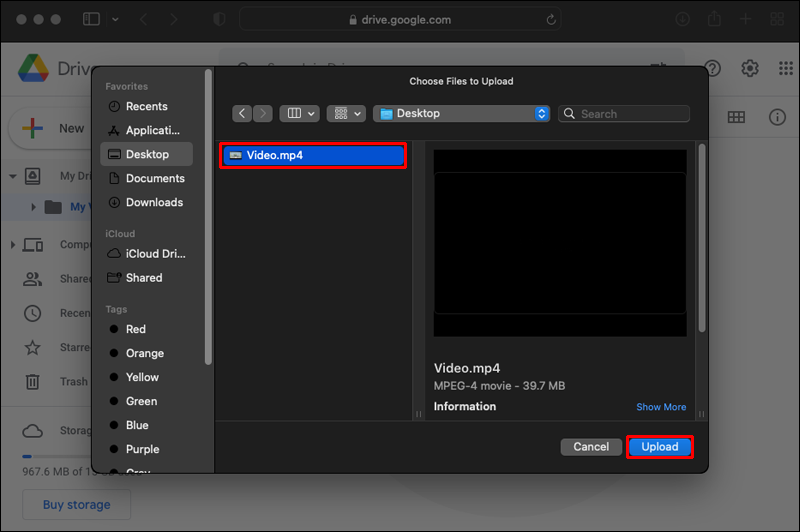Screen dimensions: 800x532
Task: Click the Drive storage usage bar
Action: coord(57,457)
